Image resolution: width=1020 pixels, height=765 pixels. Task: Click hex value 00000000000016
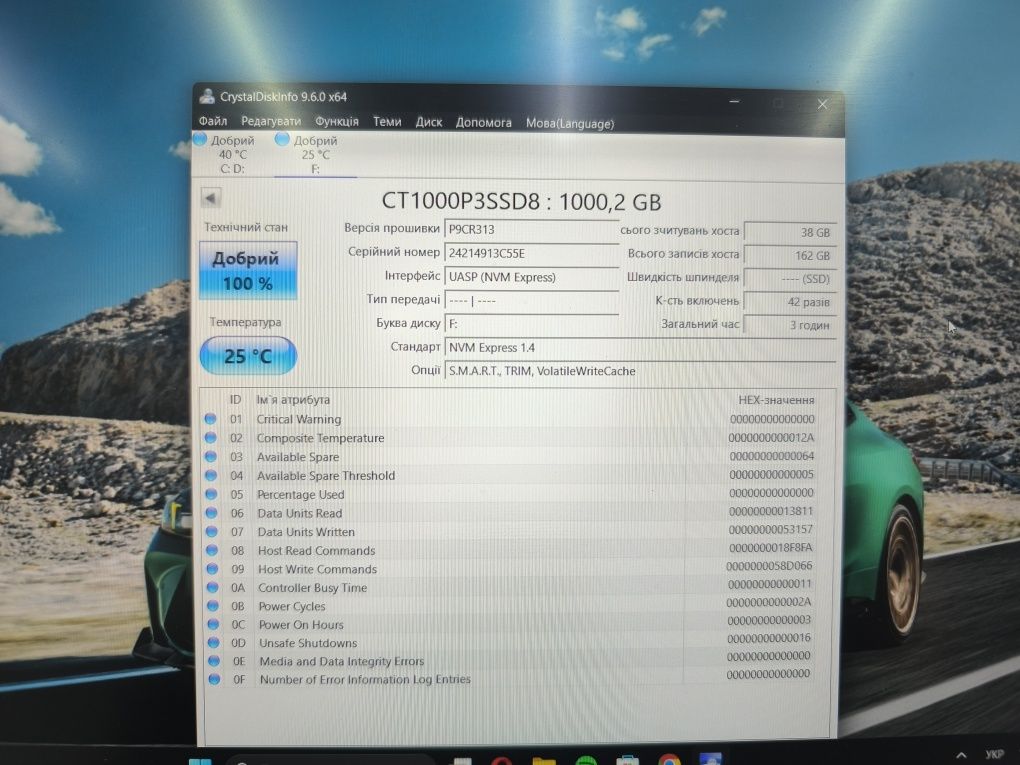click(769, 638)
